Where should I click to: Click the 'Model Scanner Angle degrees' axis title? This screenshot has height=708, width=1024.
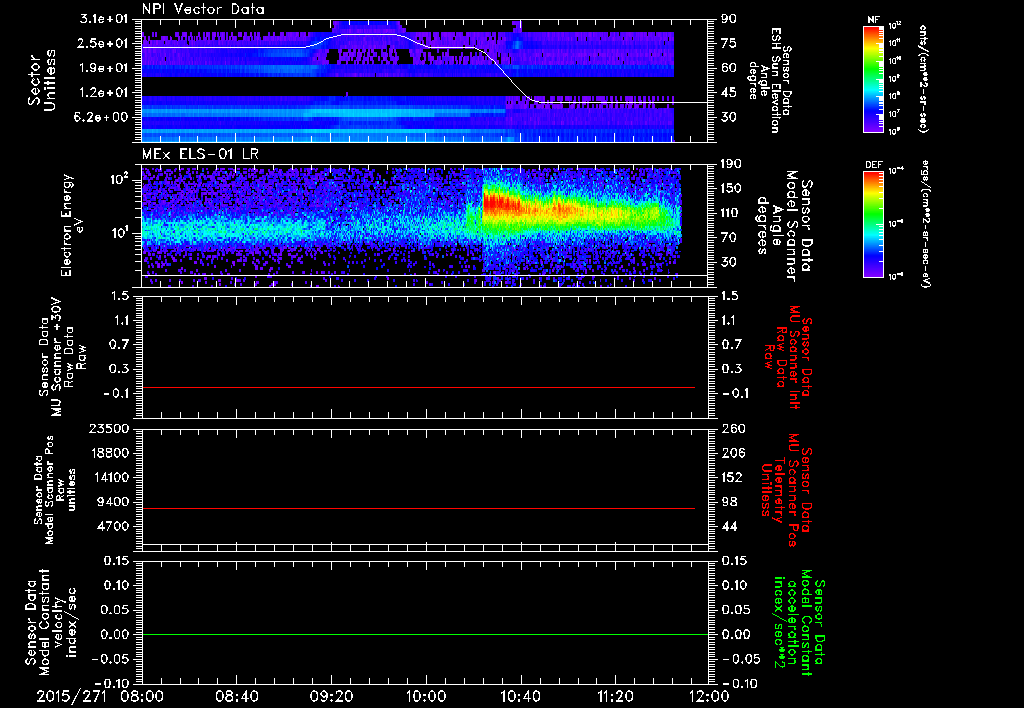(784, 226)
